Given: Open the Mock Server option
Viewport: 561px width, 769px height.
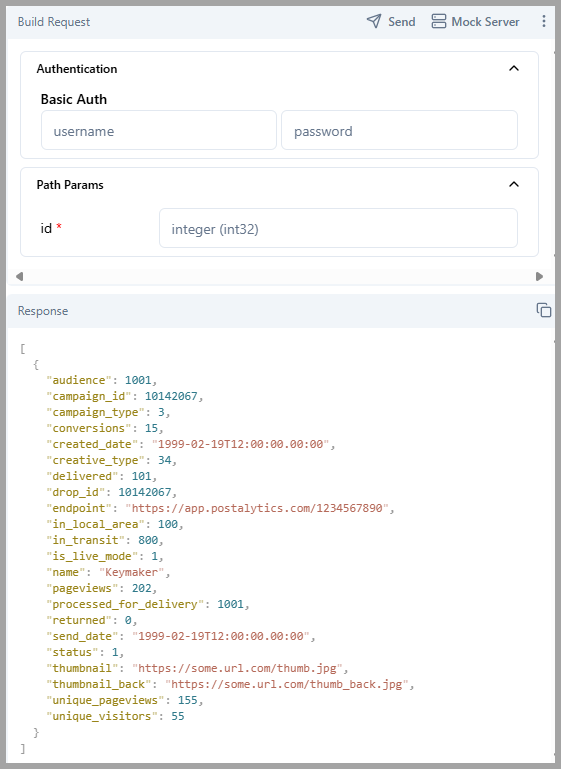Looking at the screenshot, I should tap(475, 22).
